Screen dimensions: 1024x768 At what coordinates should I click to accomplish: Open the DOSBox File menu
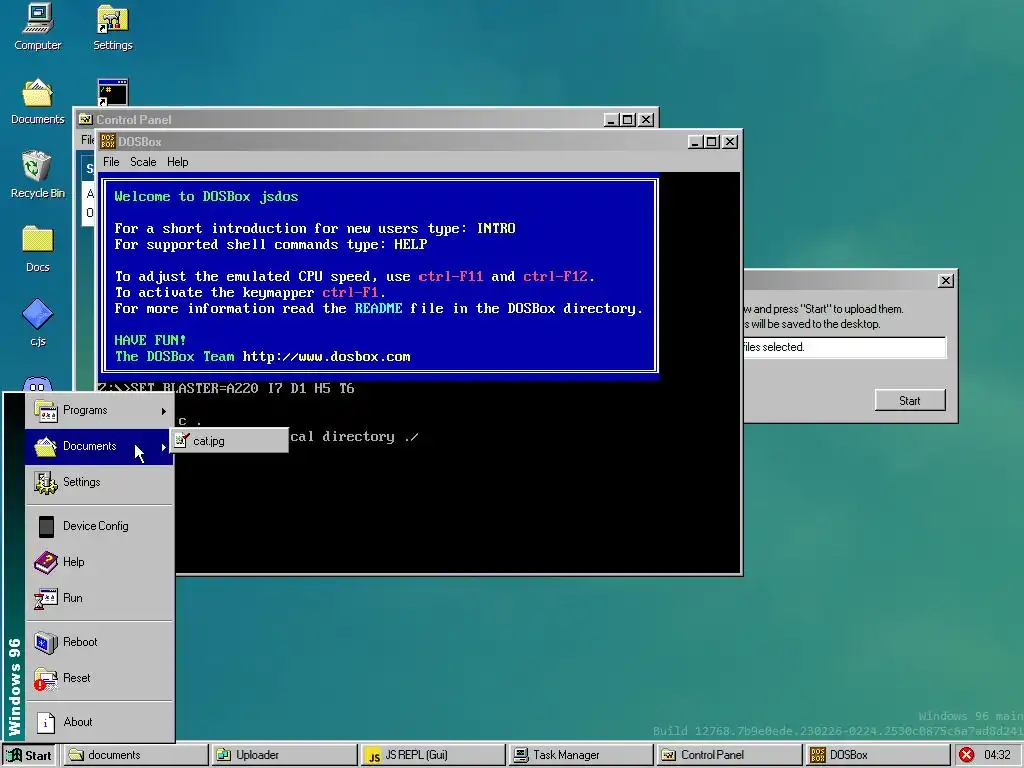click(111, 162)
